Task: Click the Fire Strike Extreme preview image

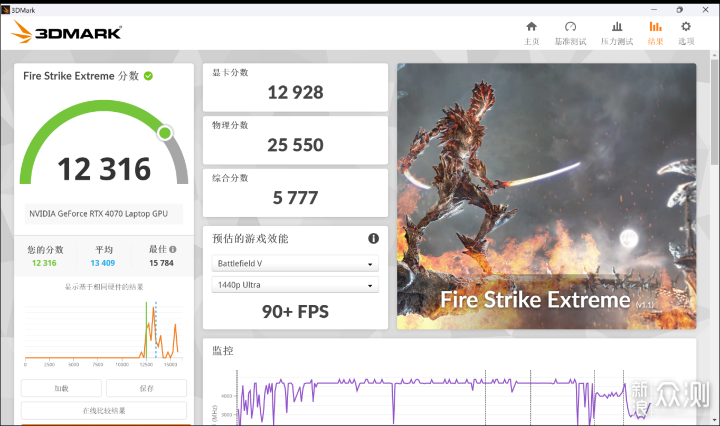Action: click(546, 196)
